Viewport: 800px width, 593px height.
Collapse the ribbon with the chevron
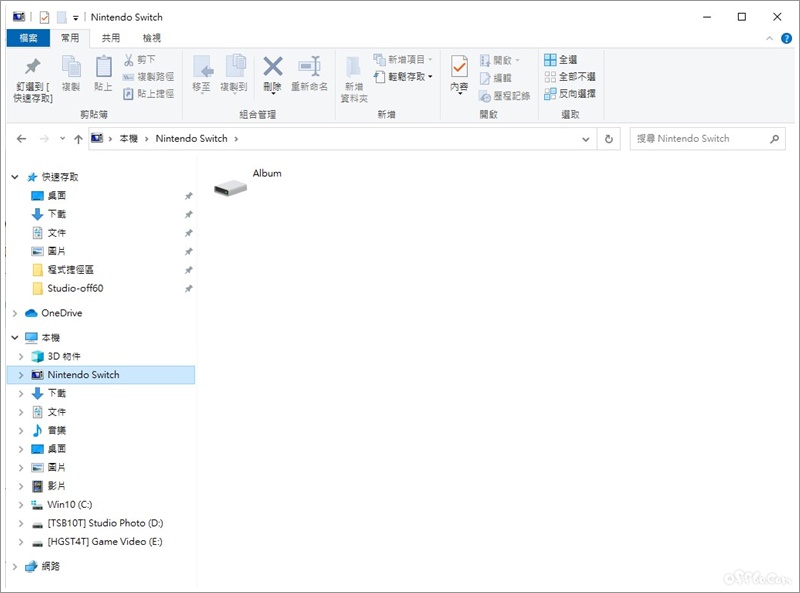point(769,38)
